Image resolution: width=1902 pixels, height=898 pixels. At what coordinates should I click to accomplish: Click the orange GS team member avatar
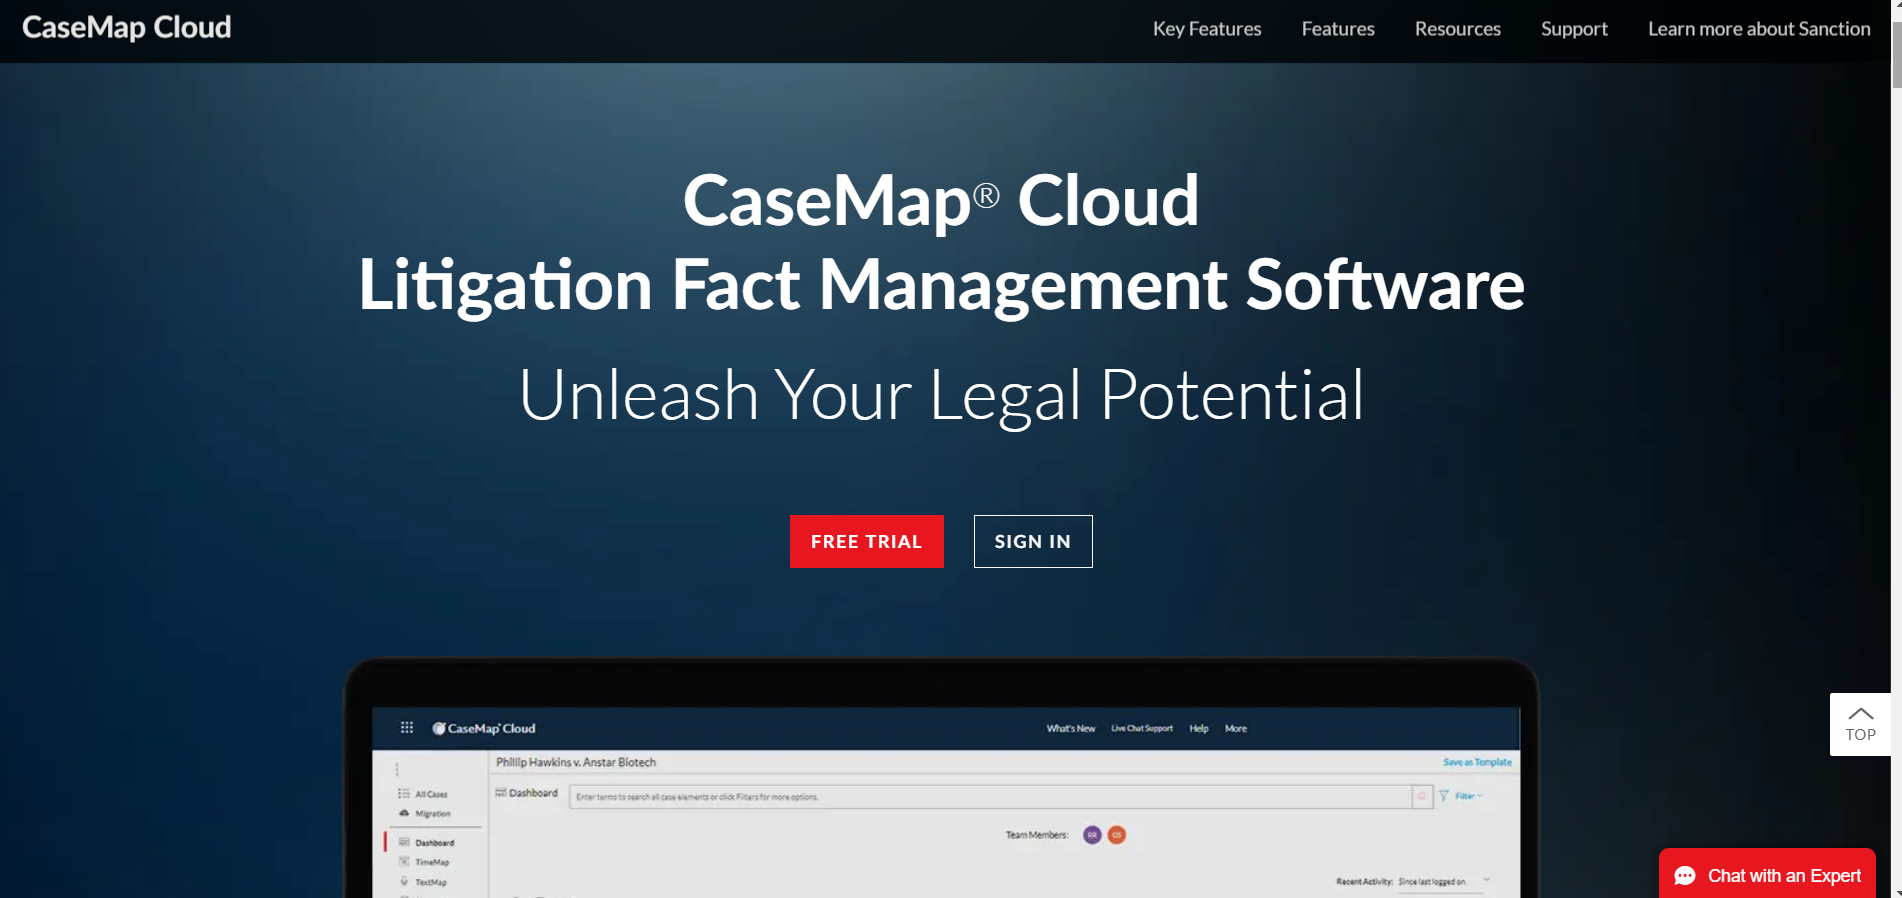pos(1117,835)
